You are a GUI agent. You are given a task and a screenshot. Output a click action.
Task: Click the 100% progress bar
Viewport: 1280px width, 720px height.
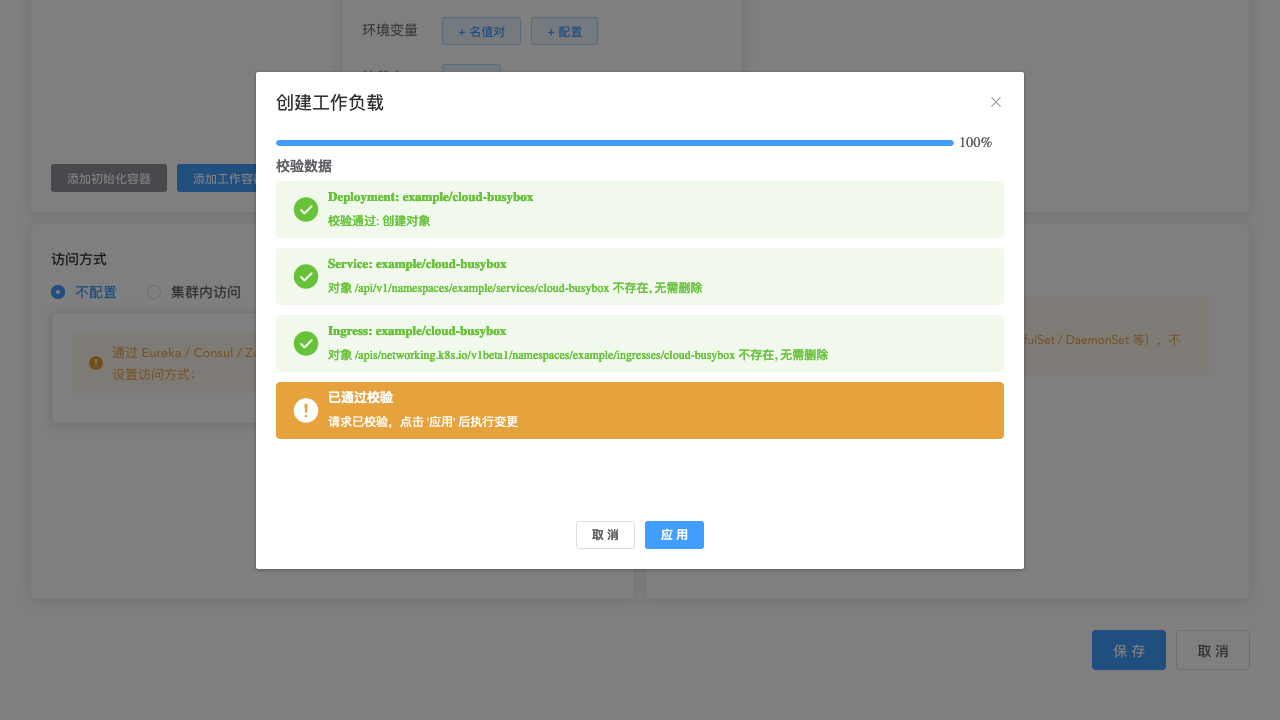(614, 143)
